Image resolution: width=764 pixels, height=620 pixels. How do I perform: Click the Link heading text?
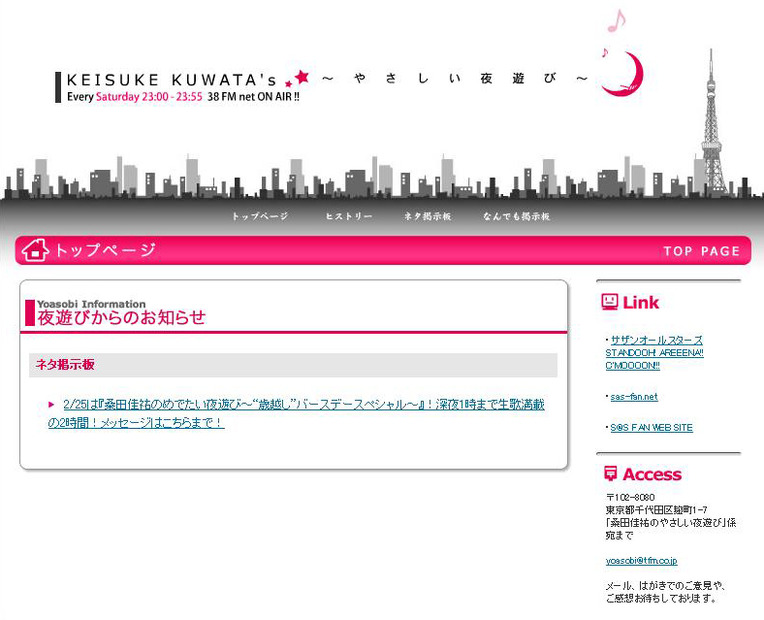641,303
